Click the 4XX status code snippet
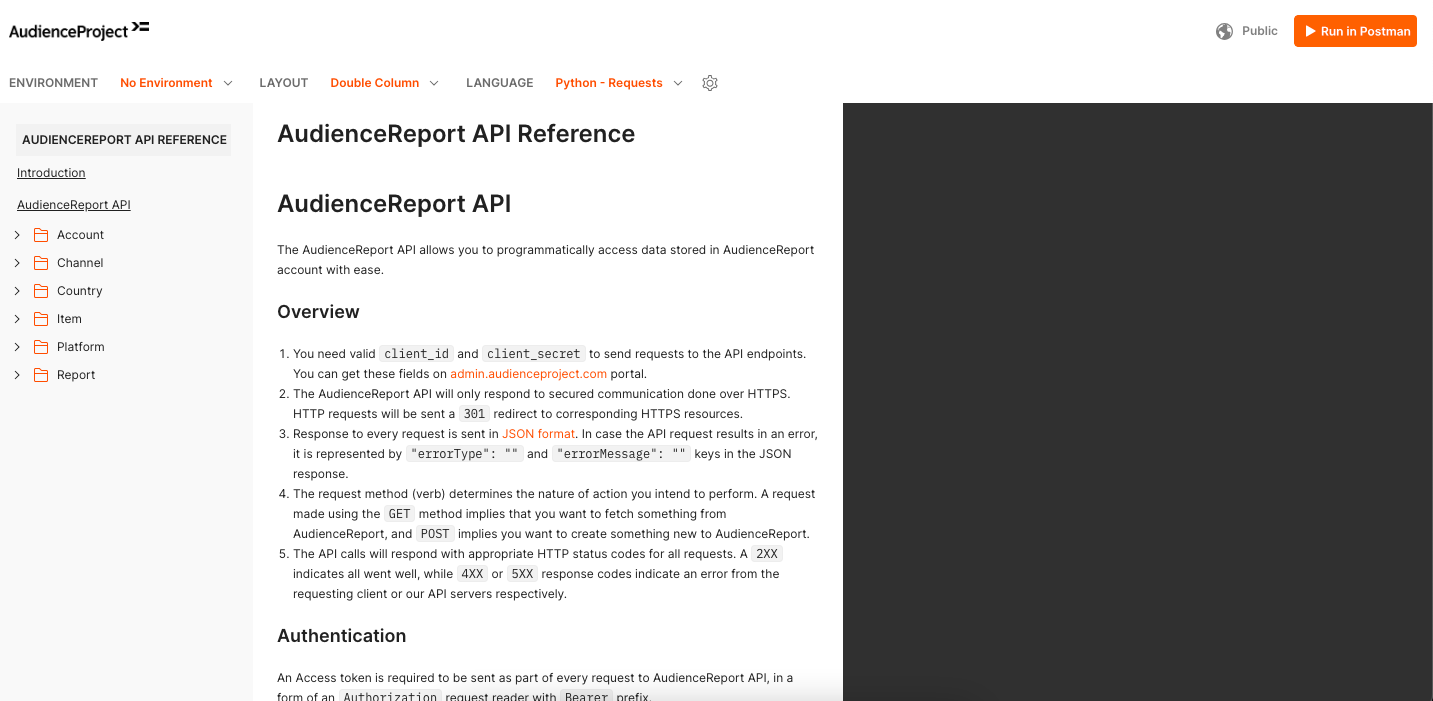The image size is (1433, 701). 472,574
